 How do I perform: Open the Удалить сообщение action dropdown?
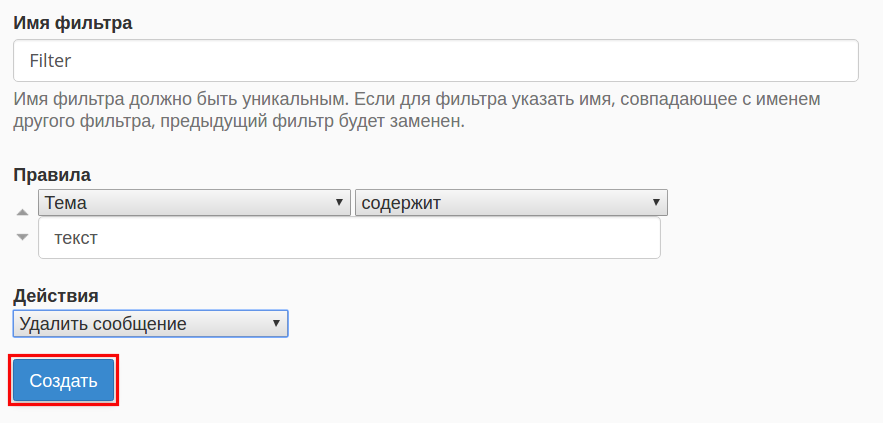tap(150, 324)
